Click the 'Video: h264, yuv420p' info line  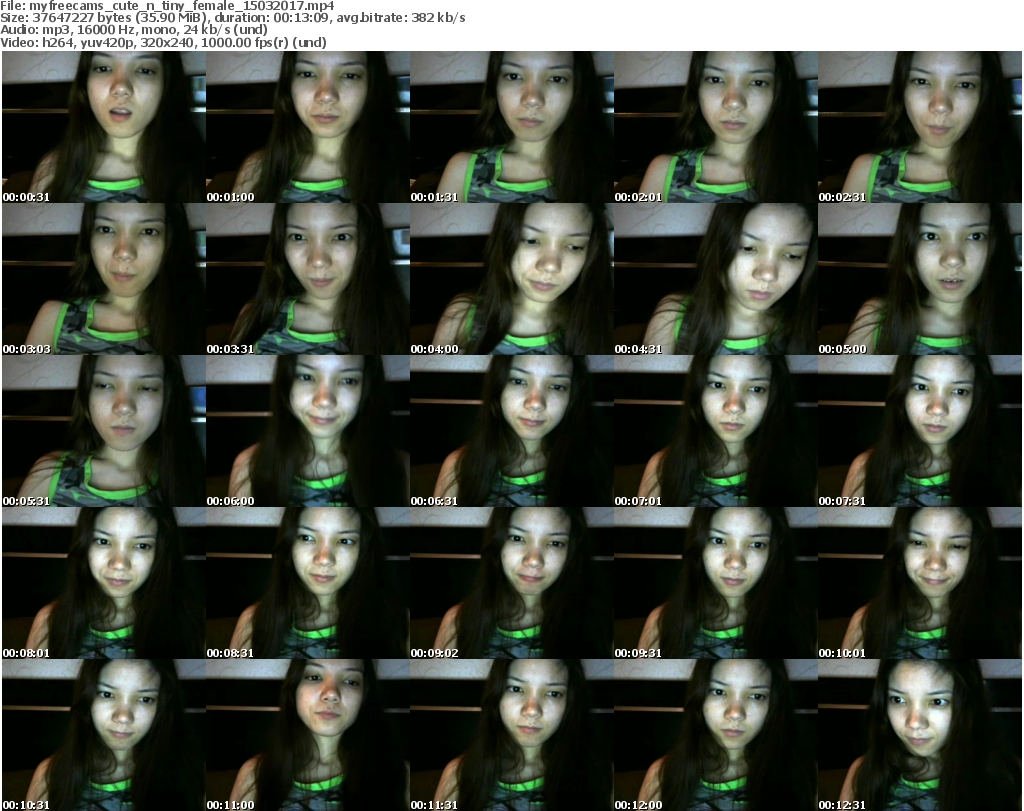(163, 42)
